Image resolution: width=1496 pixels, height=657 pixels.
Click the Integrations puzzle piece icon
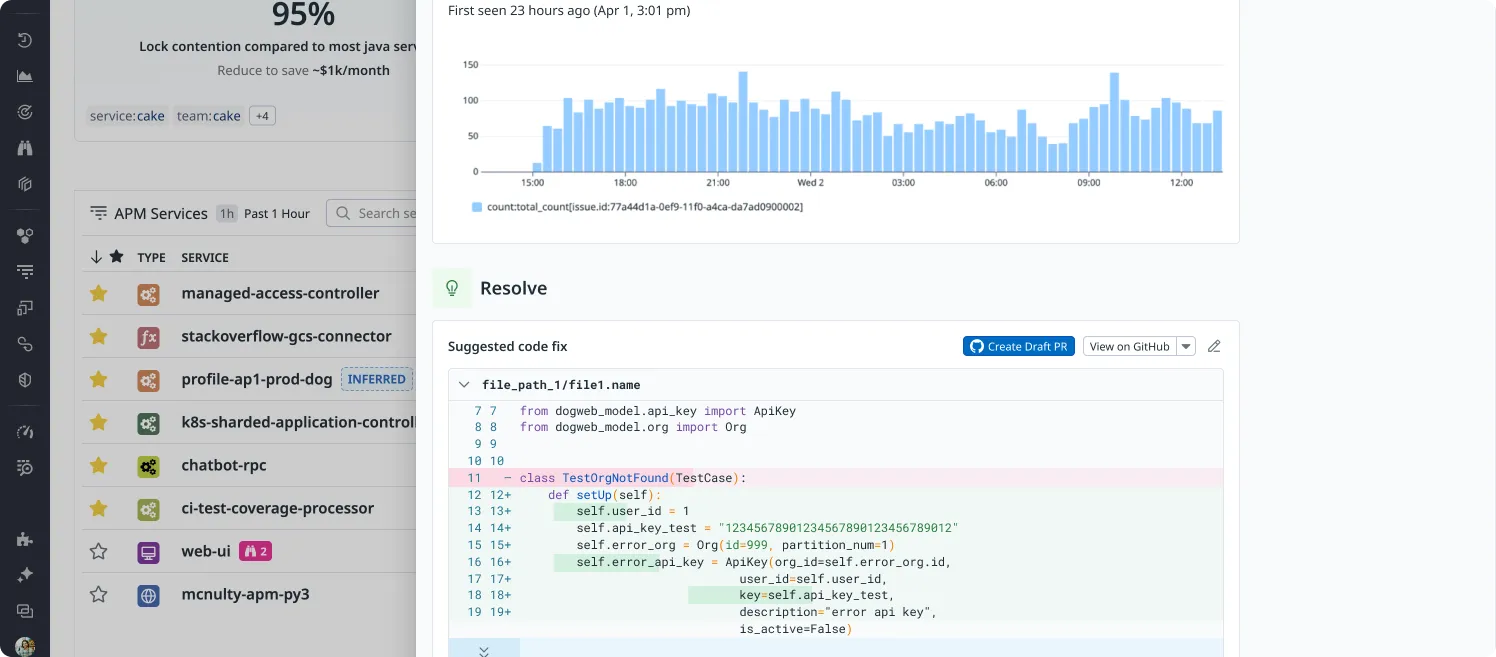25,539
